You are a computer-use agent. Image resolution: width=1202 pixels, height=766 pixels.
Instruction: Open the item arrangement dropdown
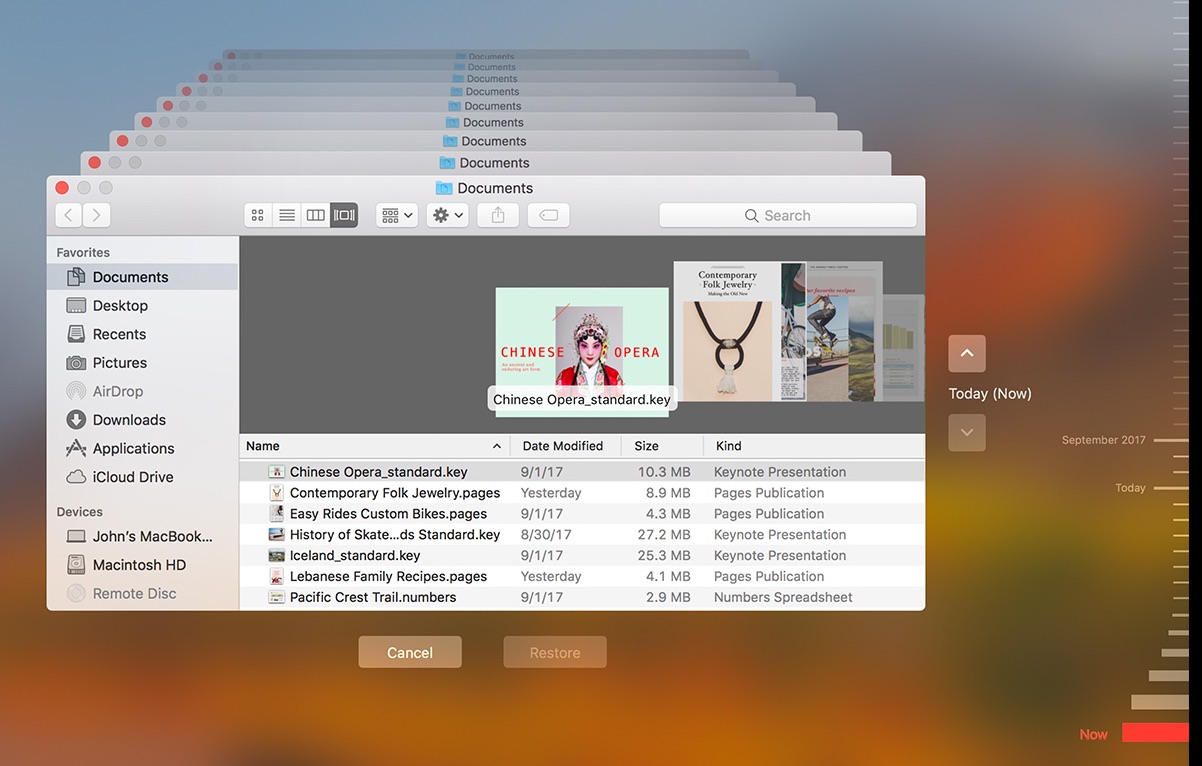[x=397, y=215]
